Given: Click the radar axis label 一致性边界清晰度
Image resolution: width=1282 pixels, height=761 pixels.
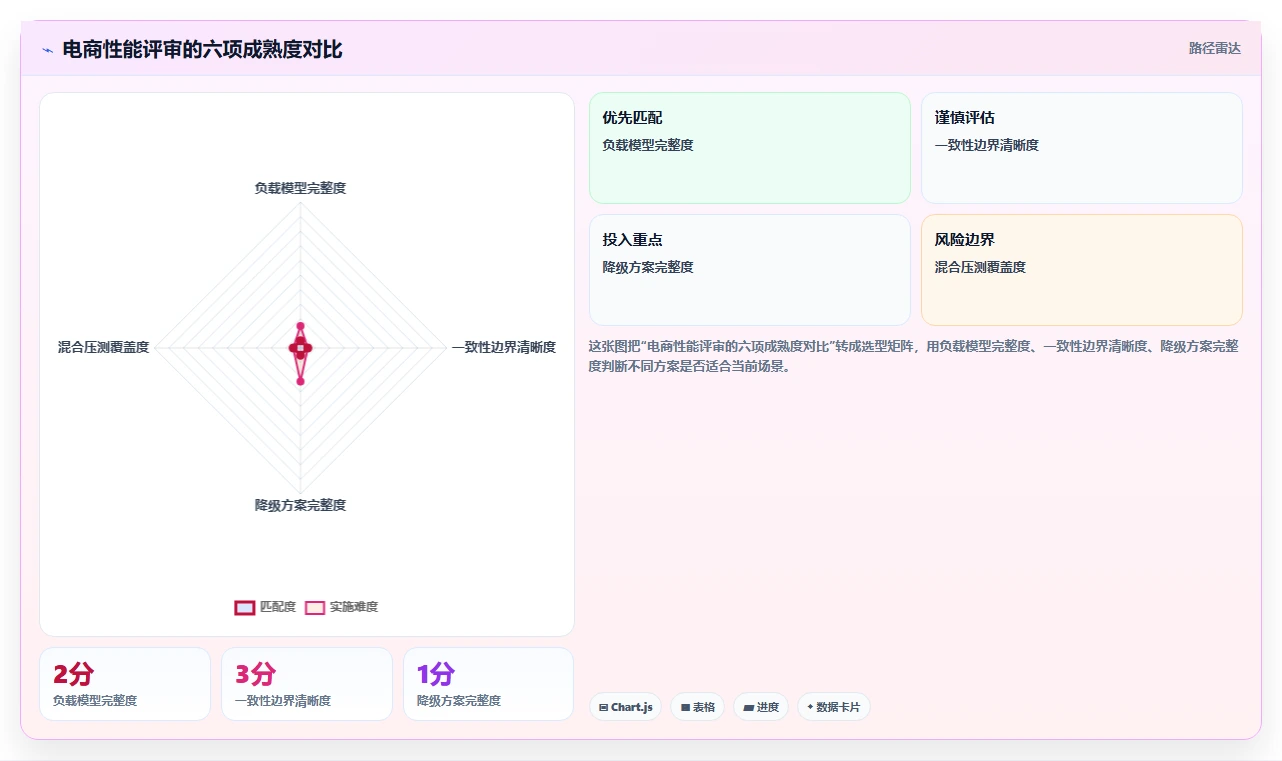Looking at the screenshot, I should [x=504, y=347].
